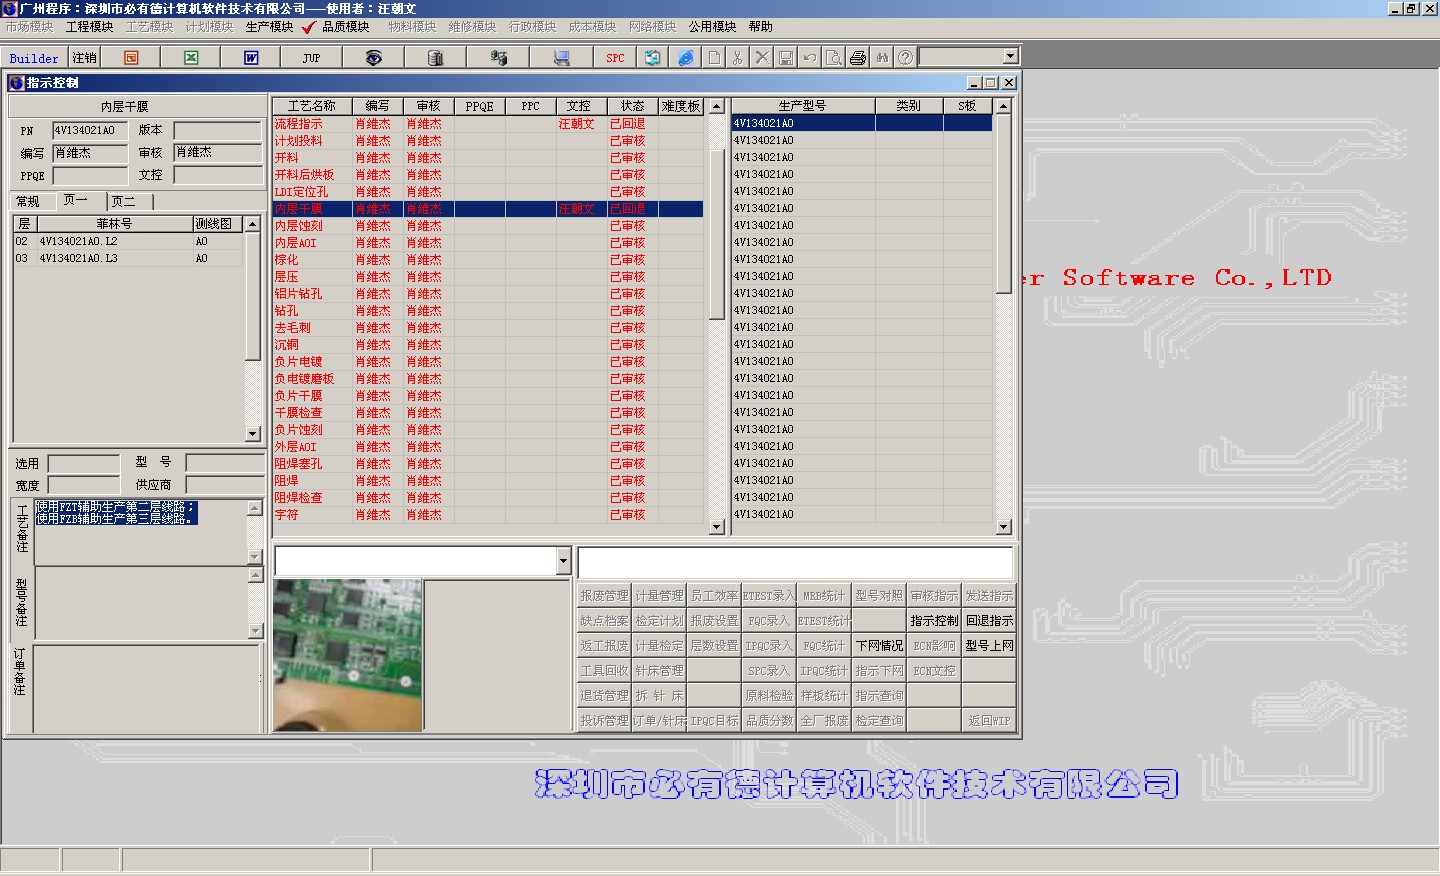Select the 流程指示 process row

pos(488,124)
